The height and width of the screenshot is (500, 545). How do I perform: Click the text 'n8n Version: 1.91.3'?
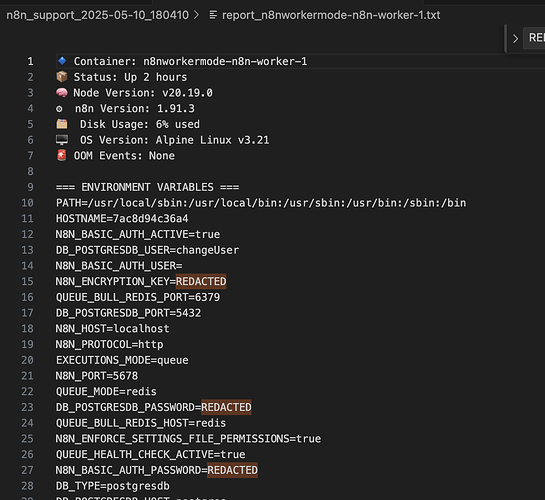tap(135, 108)
